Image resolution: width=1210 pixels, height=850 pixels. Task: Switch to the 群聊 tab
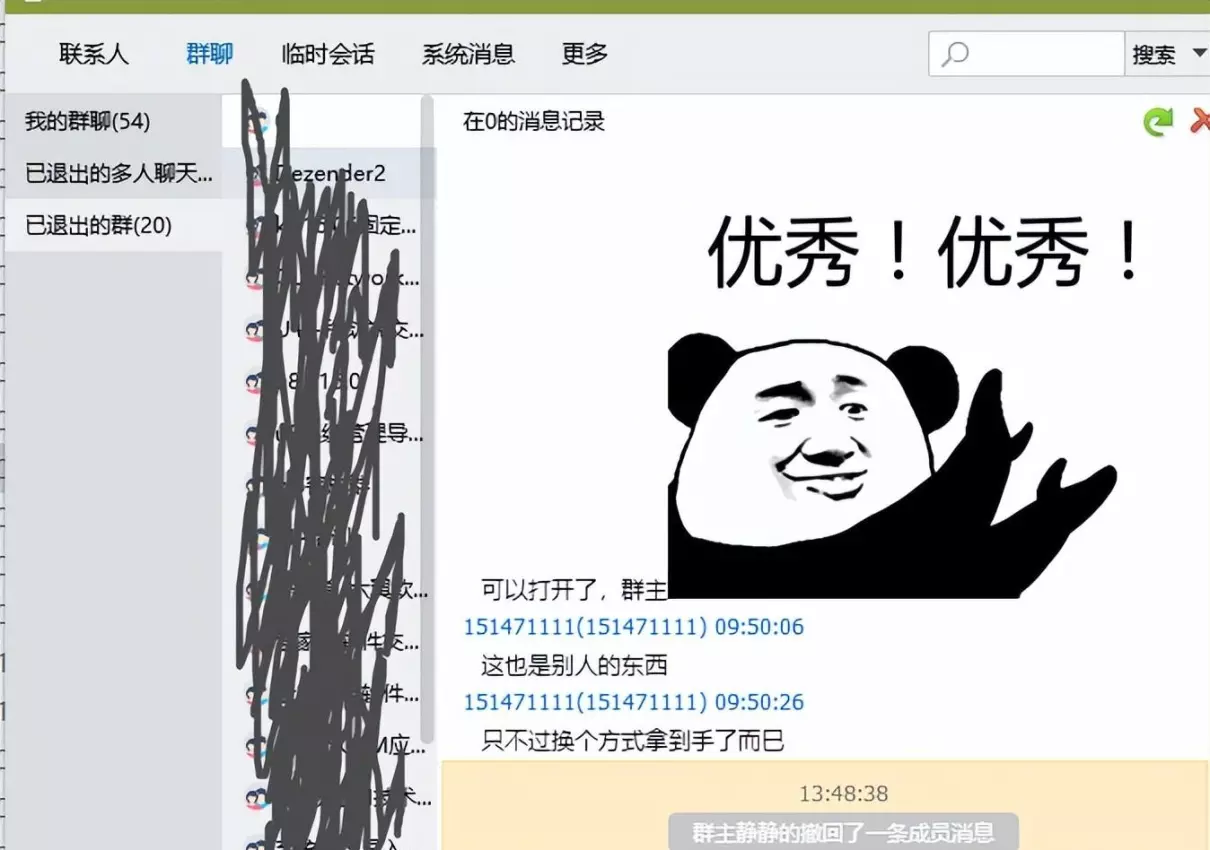point(209,54)
